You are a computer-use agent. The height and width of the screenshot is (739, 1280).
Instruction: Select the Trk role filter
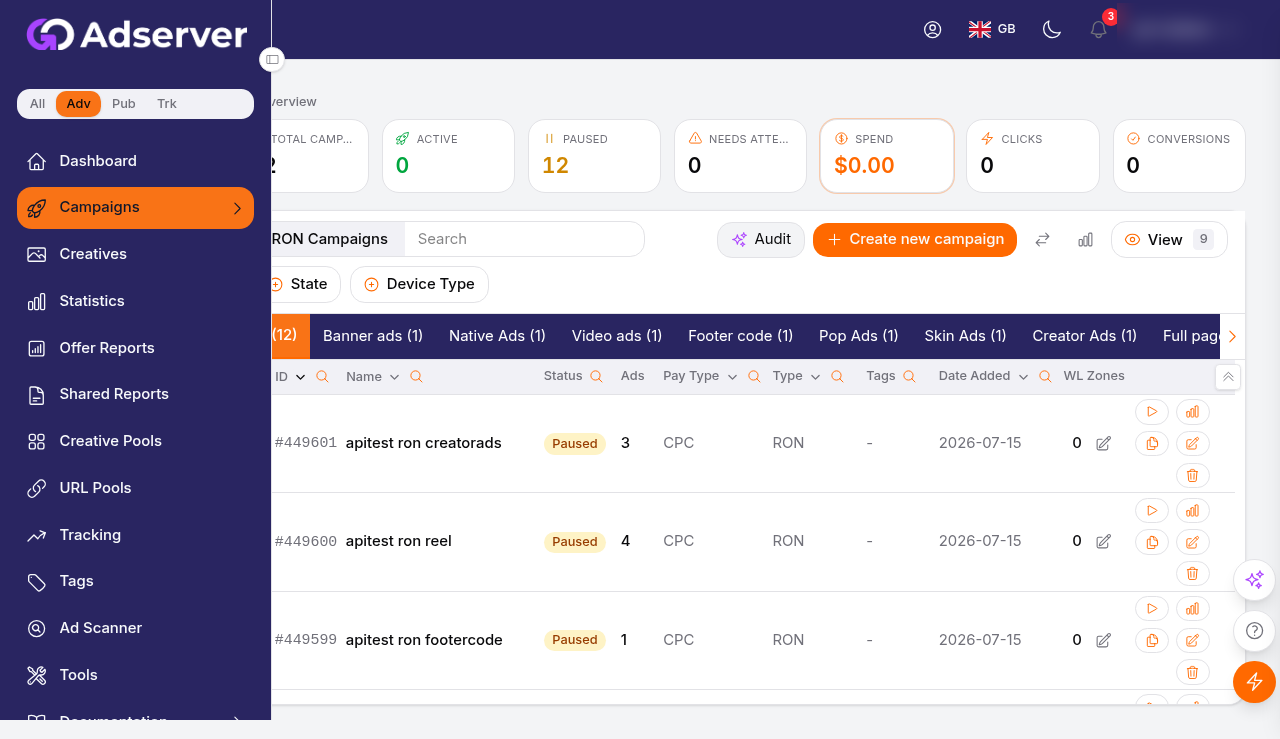[167, 104]
